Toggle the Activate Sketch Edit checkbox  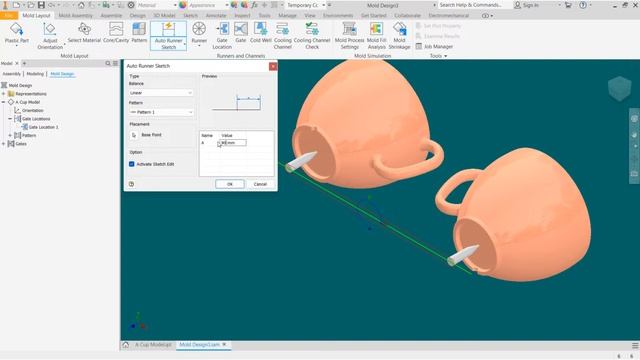(131, 164)
